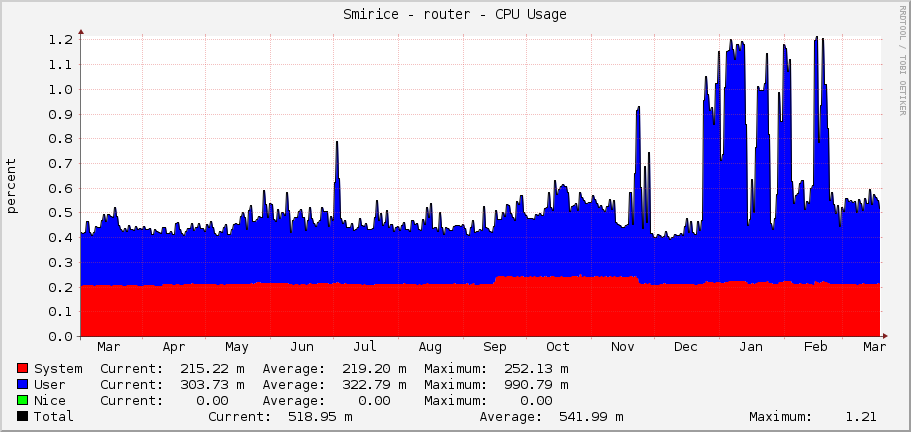Select the 'Total' legend label

54,416
